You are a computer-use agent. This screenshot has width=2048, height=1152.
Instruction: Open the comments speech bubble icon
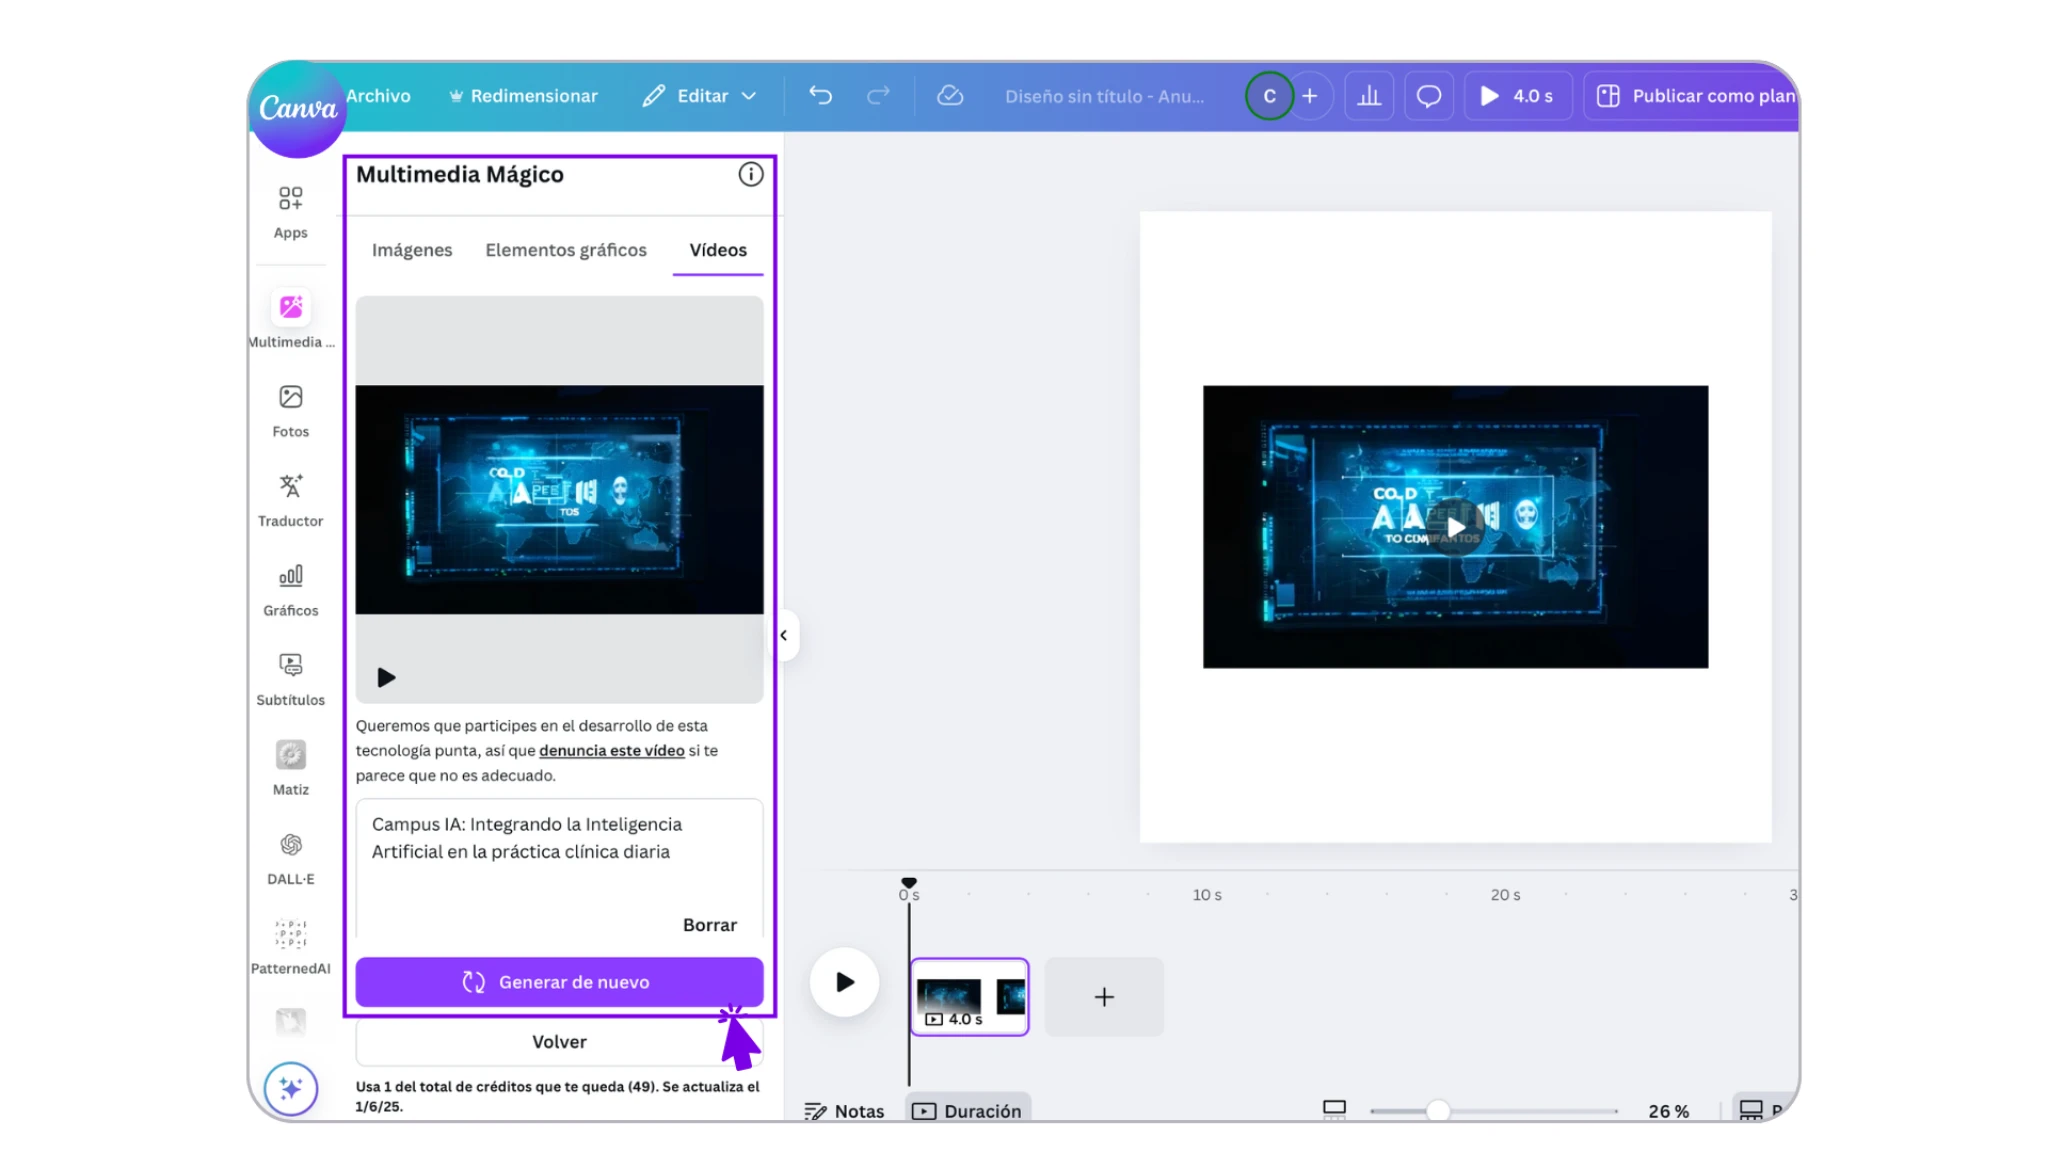[x=1428, y=96]
